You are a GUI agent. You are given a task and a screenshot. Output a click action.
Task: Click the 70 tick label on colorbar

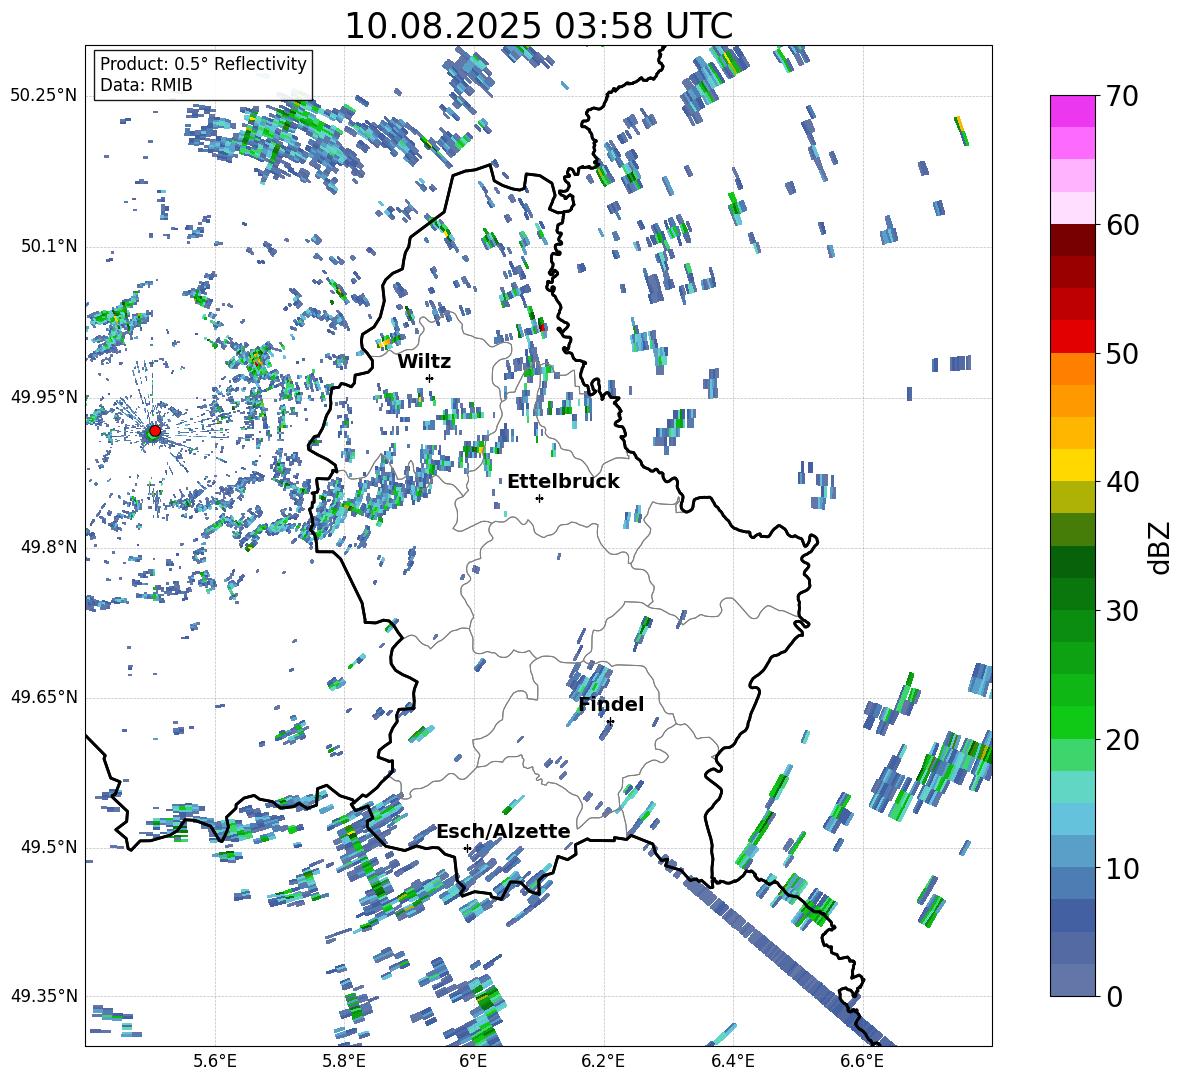(1122, 96)
